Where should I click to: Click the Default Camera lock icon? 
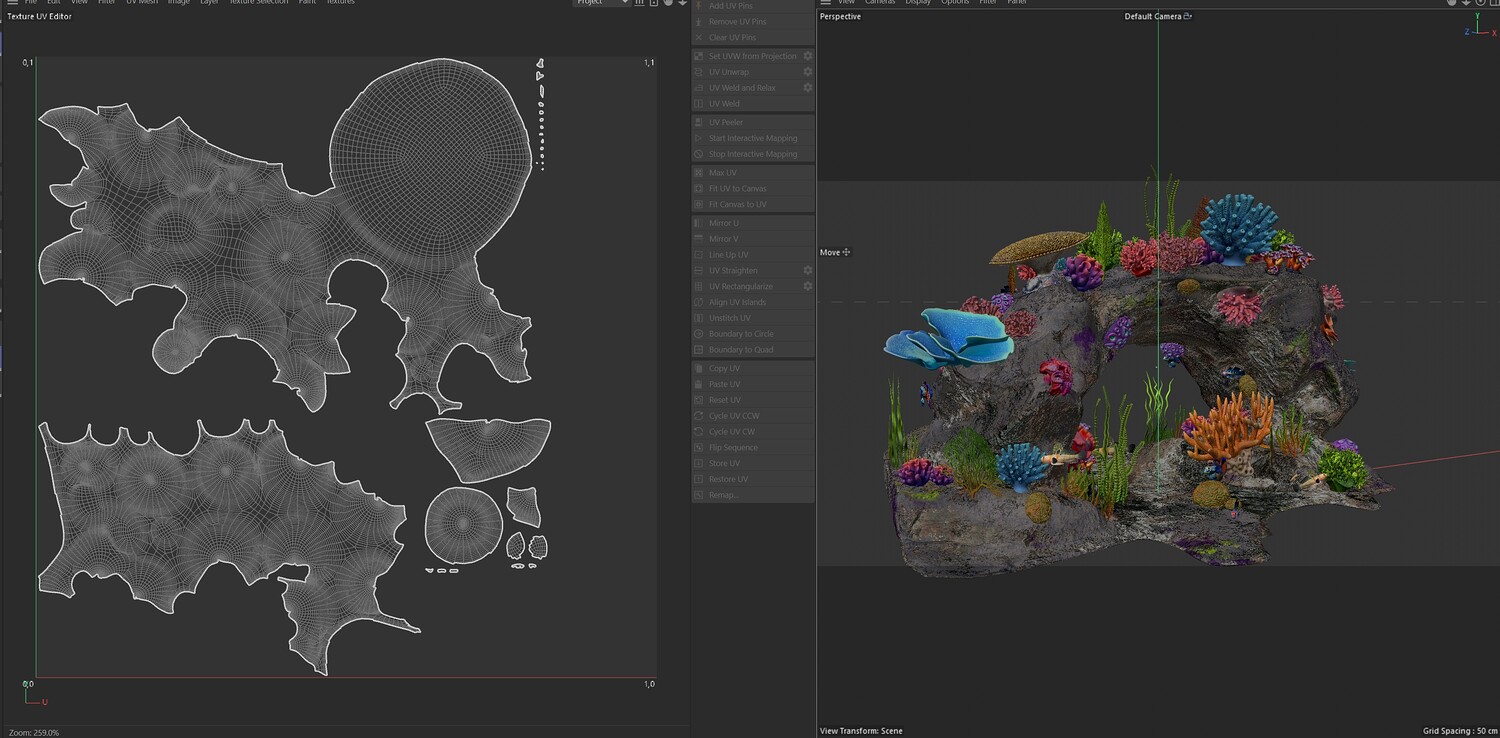pyautogui.click(x=1187, y=16)
